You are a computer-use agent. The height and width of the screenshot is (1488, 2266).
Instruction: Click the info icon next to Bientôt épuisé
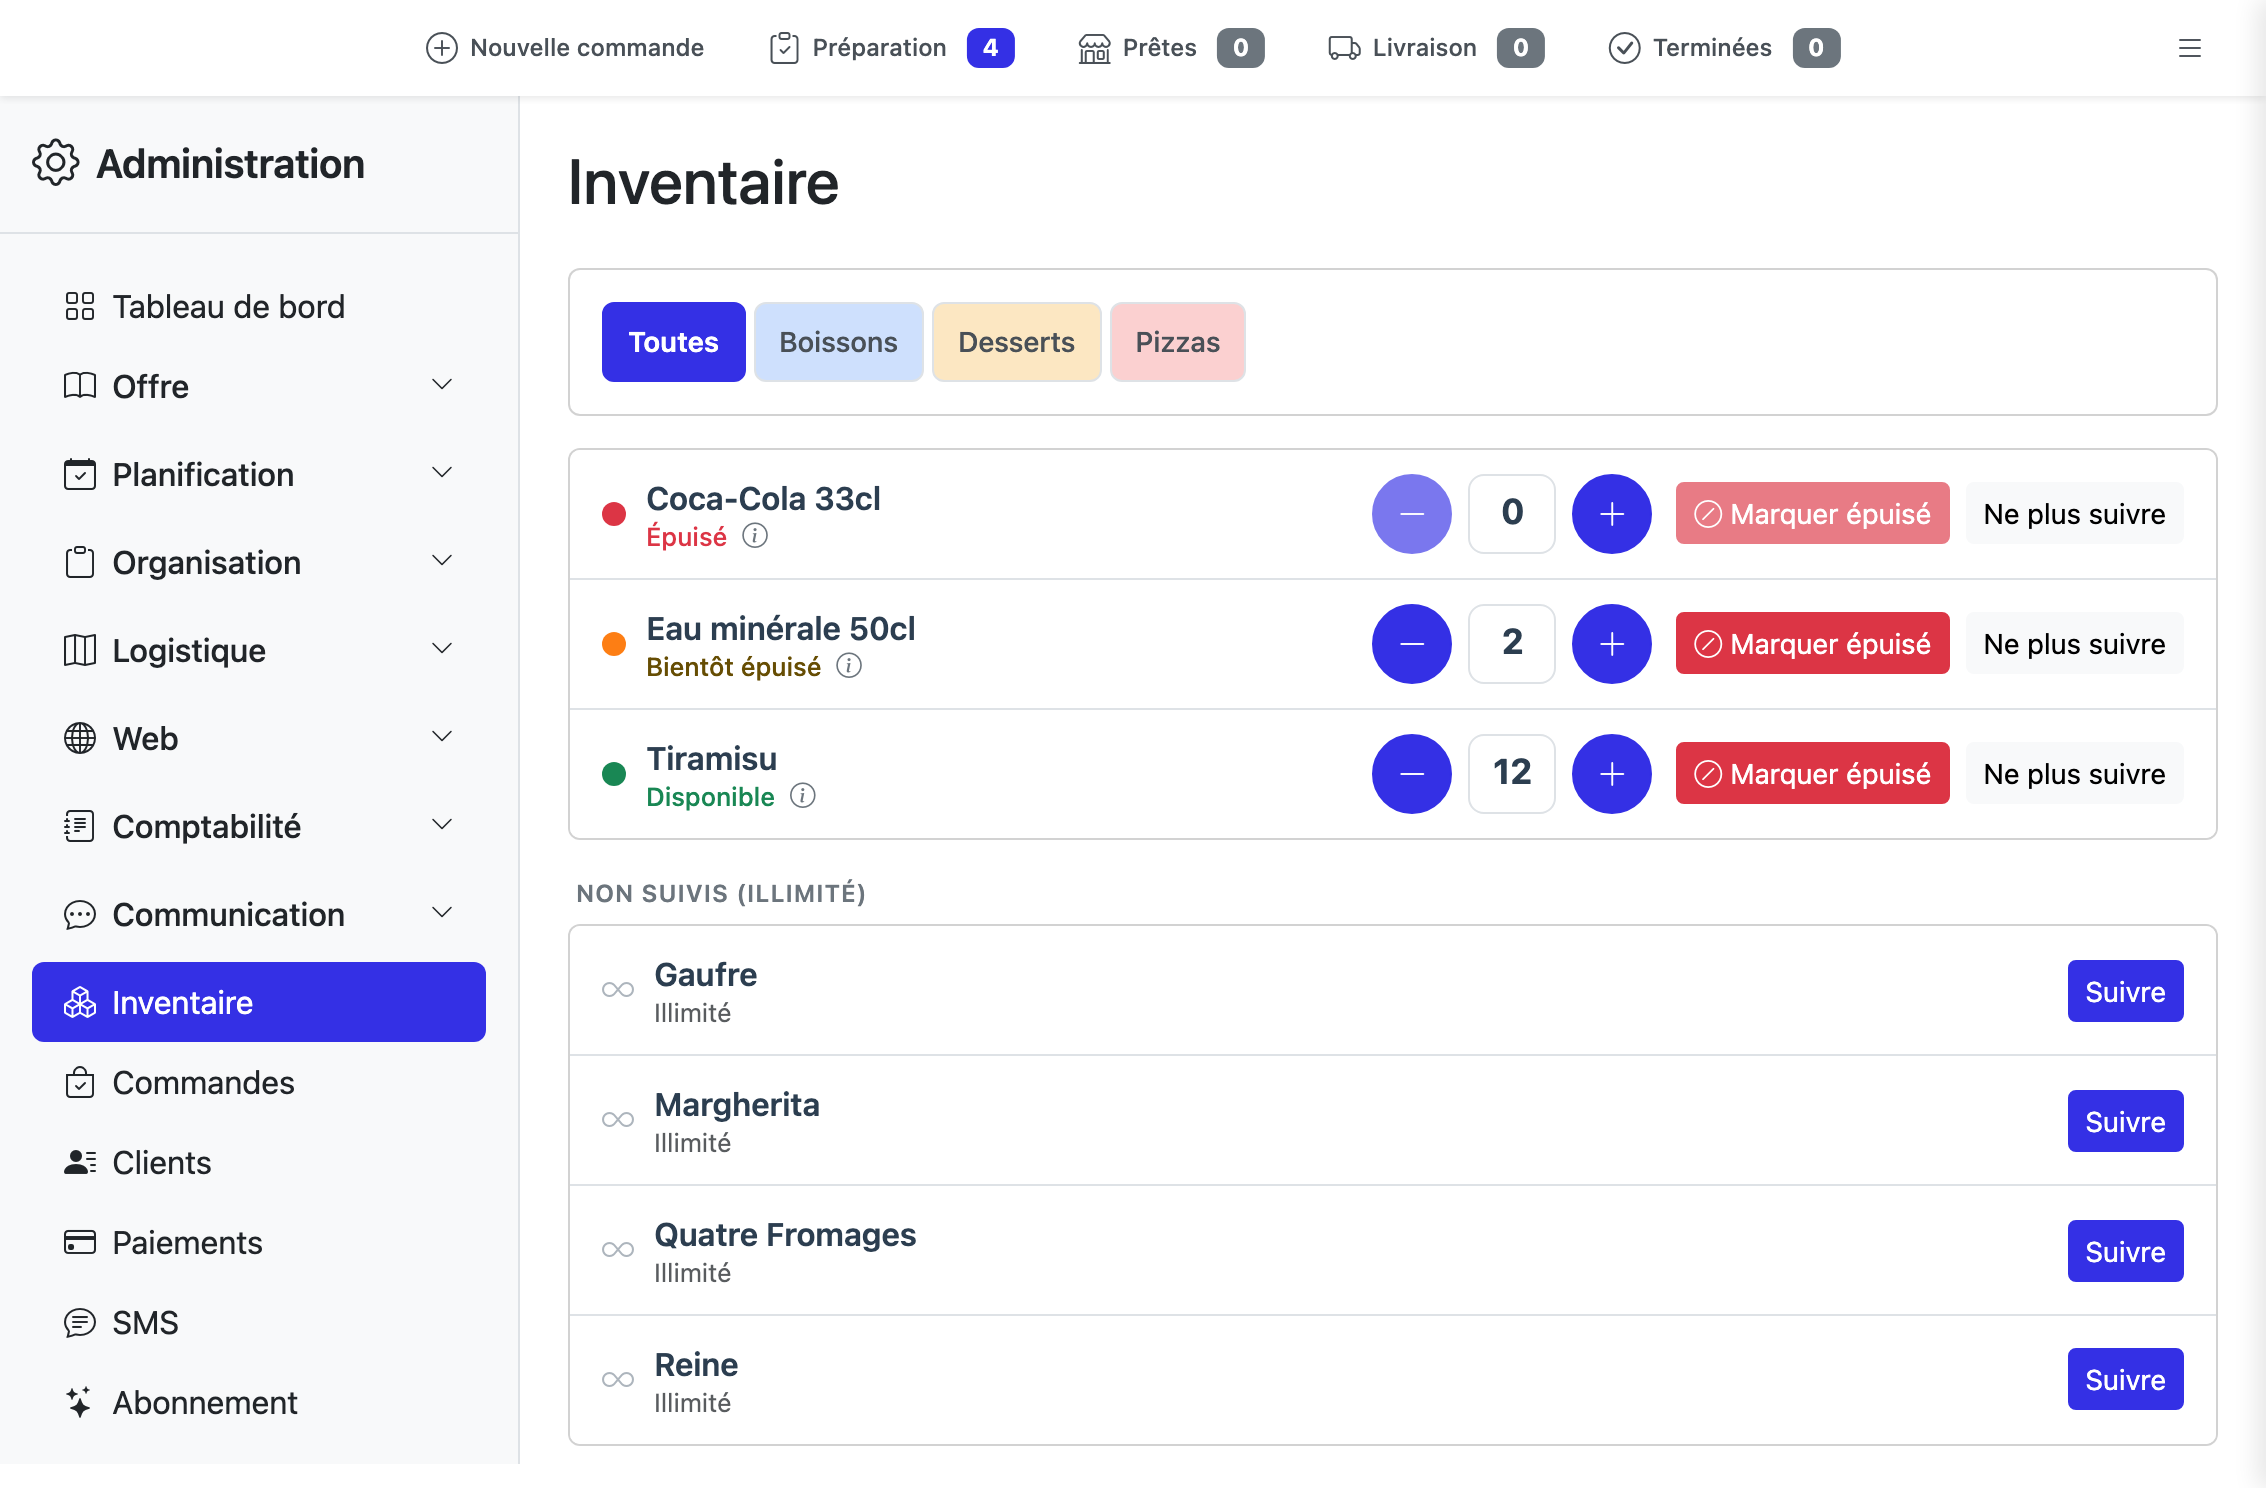(849, 666)
